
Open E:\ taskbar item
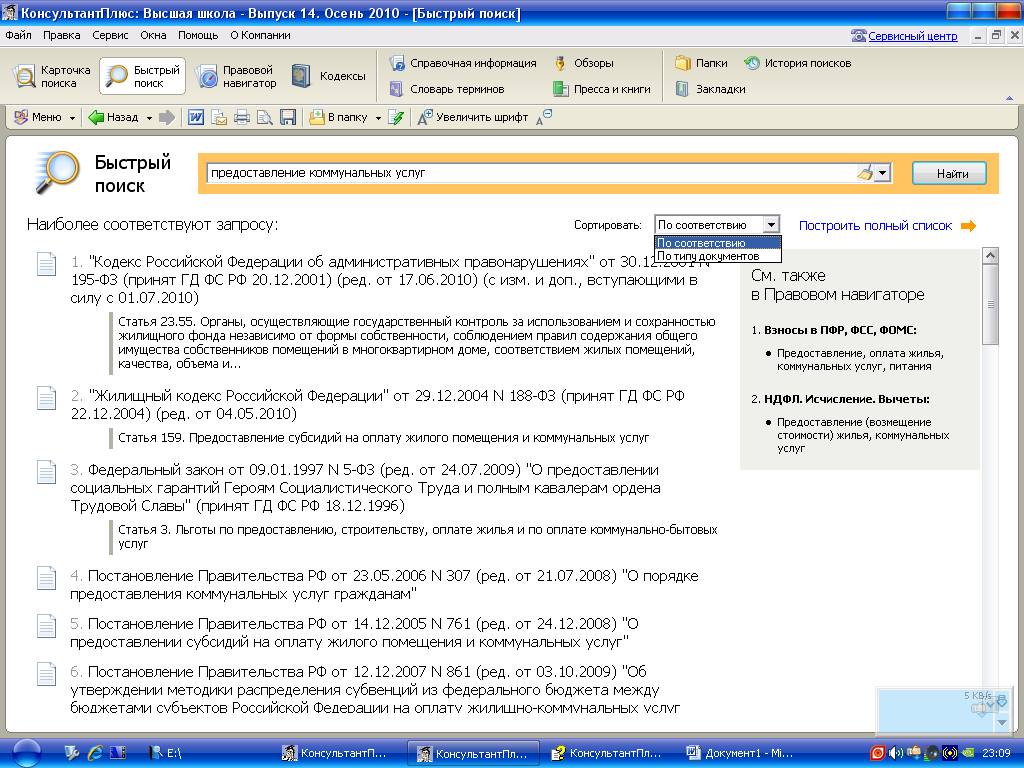tap(165, 754)
